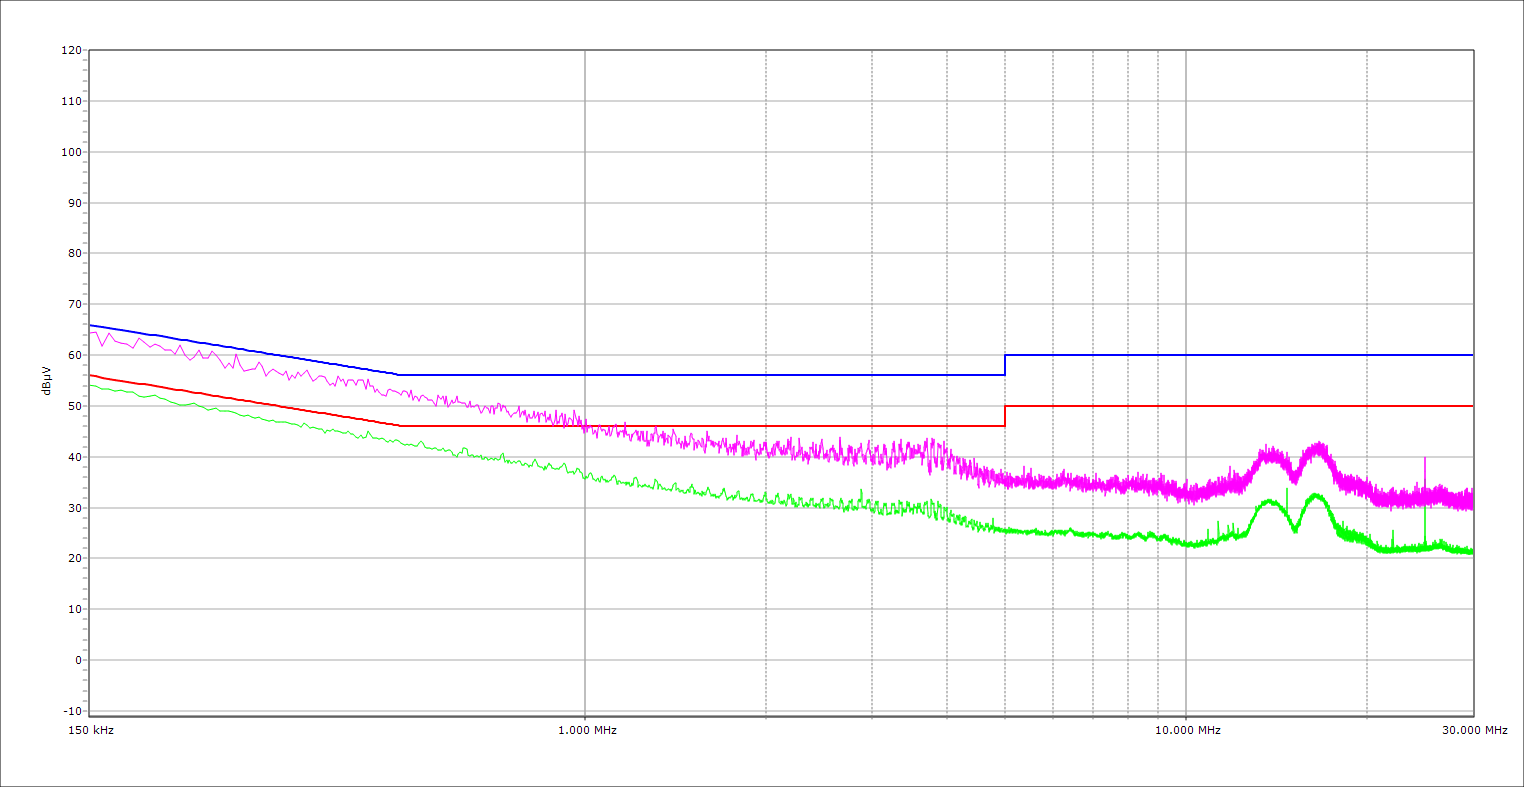Viewport: 1524px width, 787px height.
Task: Click the 100 value on the y-axis
Action: pos(71,152)
